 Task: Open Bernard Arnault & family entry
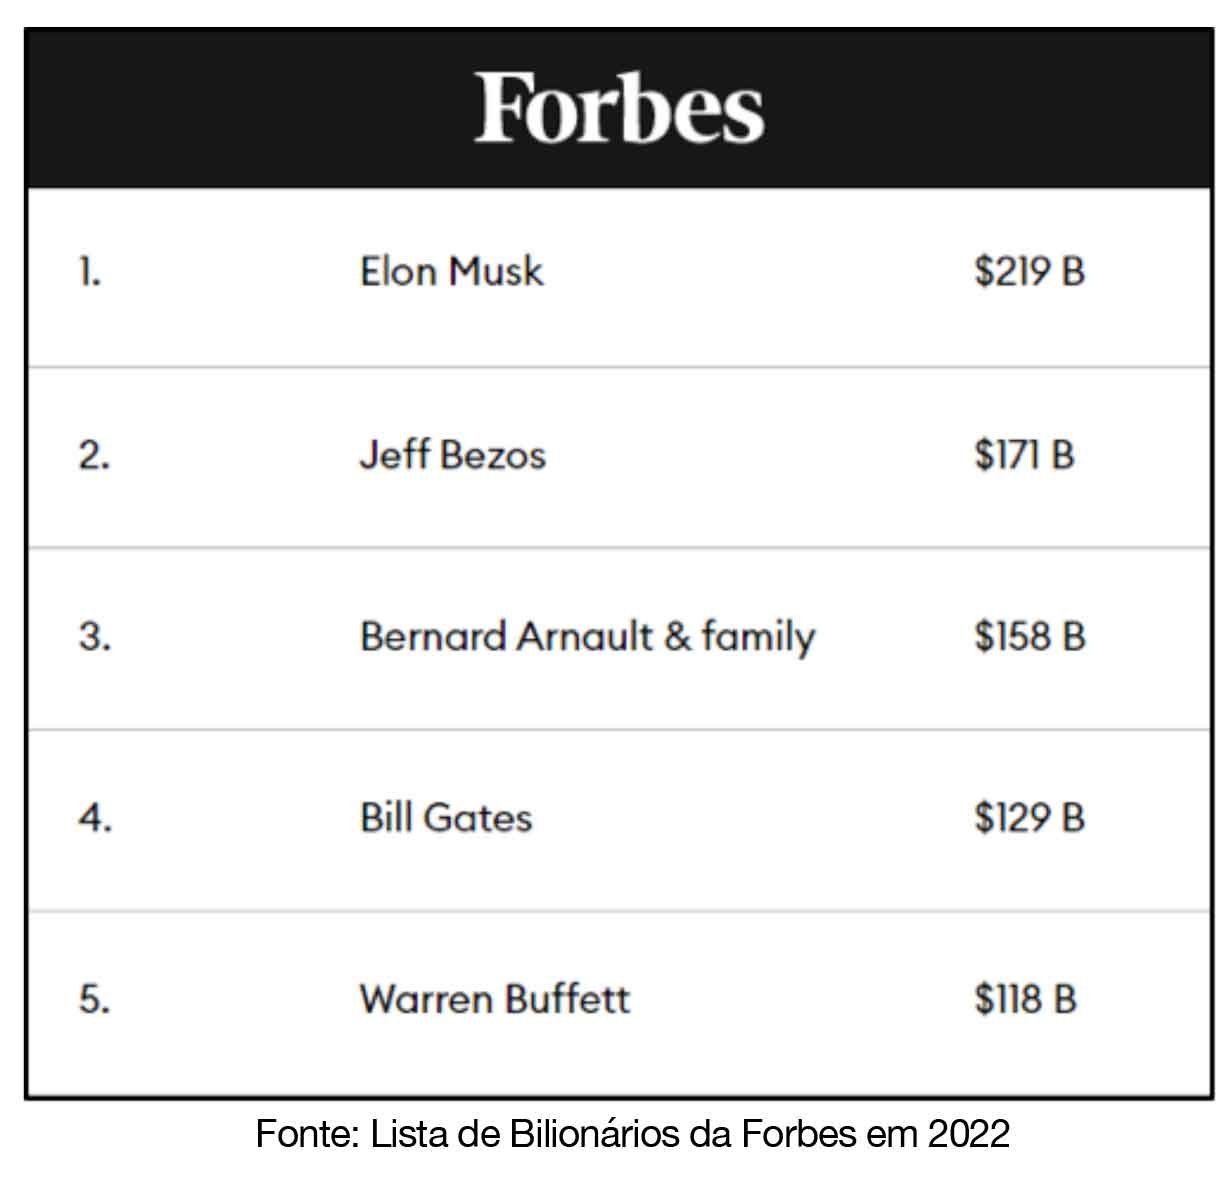coord(588,637)
